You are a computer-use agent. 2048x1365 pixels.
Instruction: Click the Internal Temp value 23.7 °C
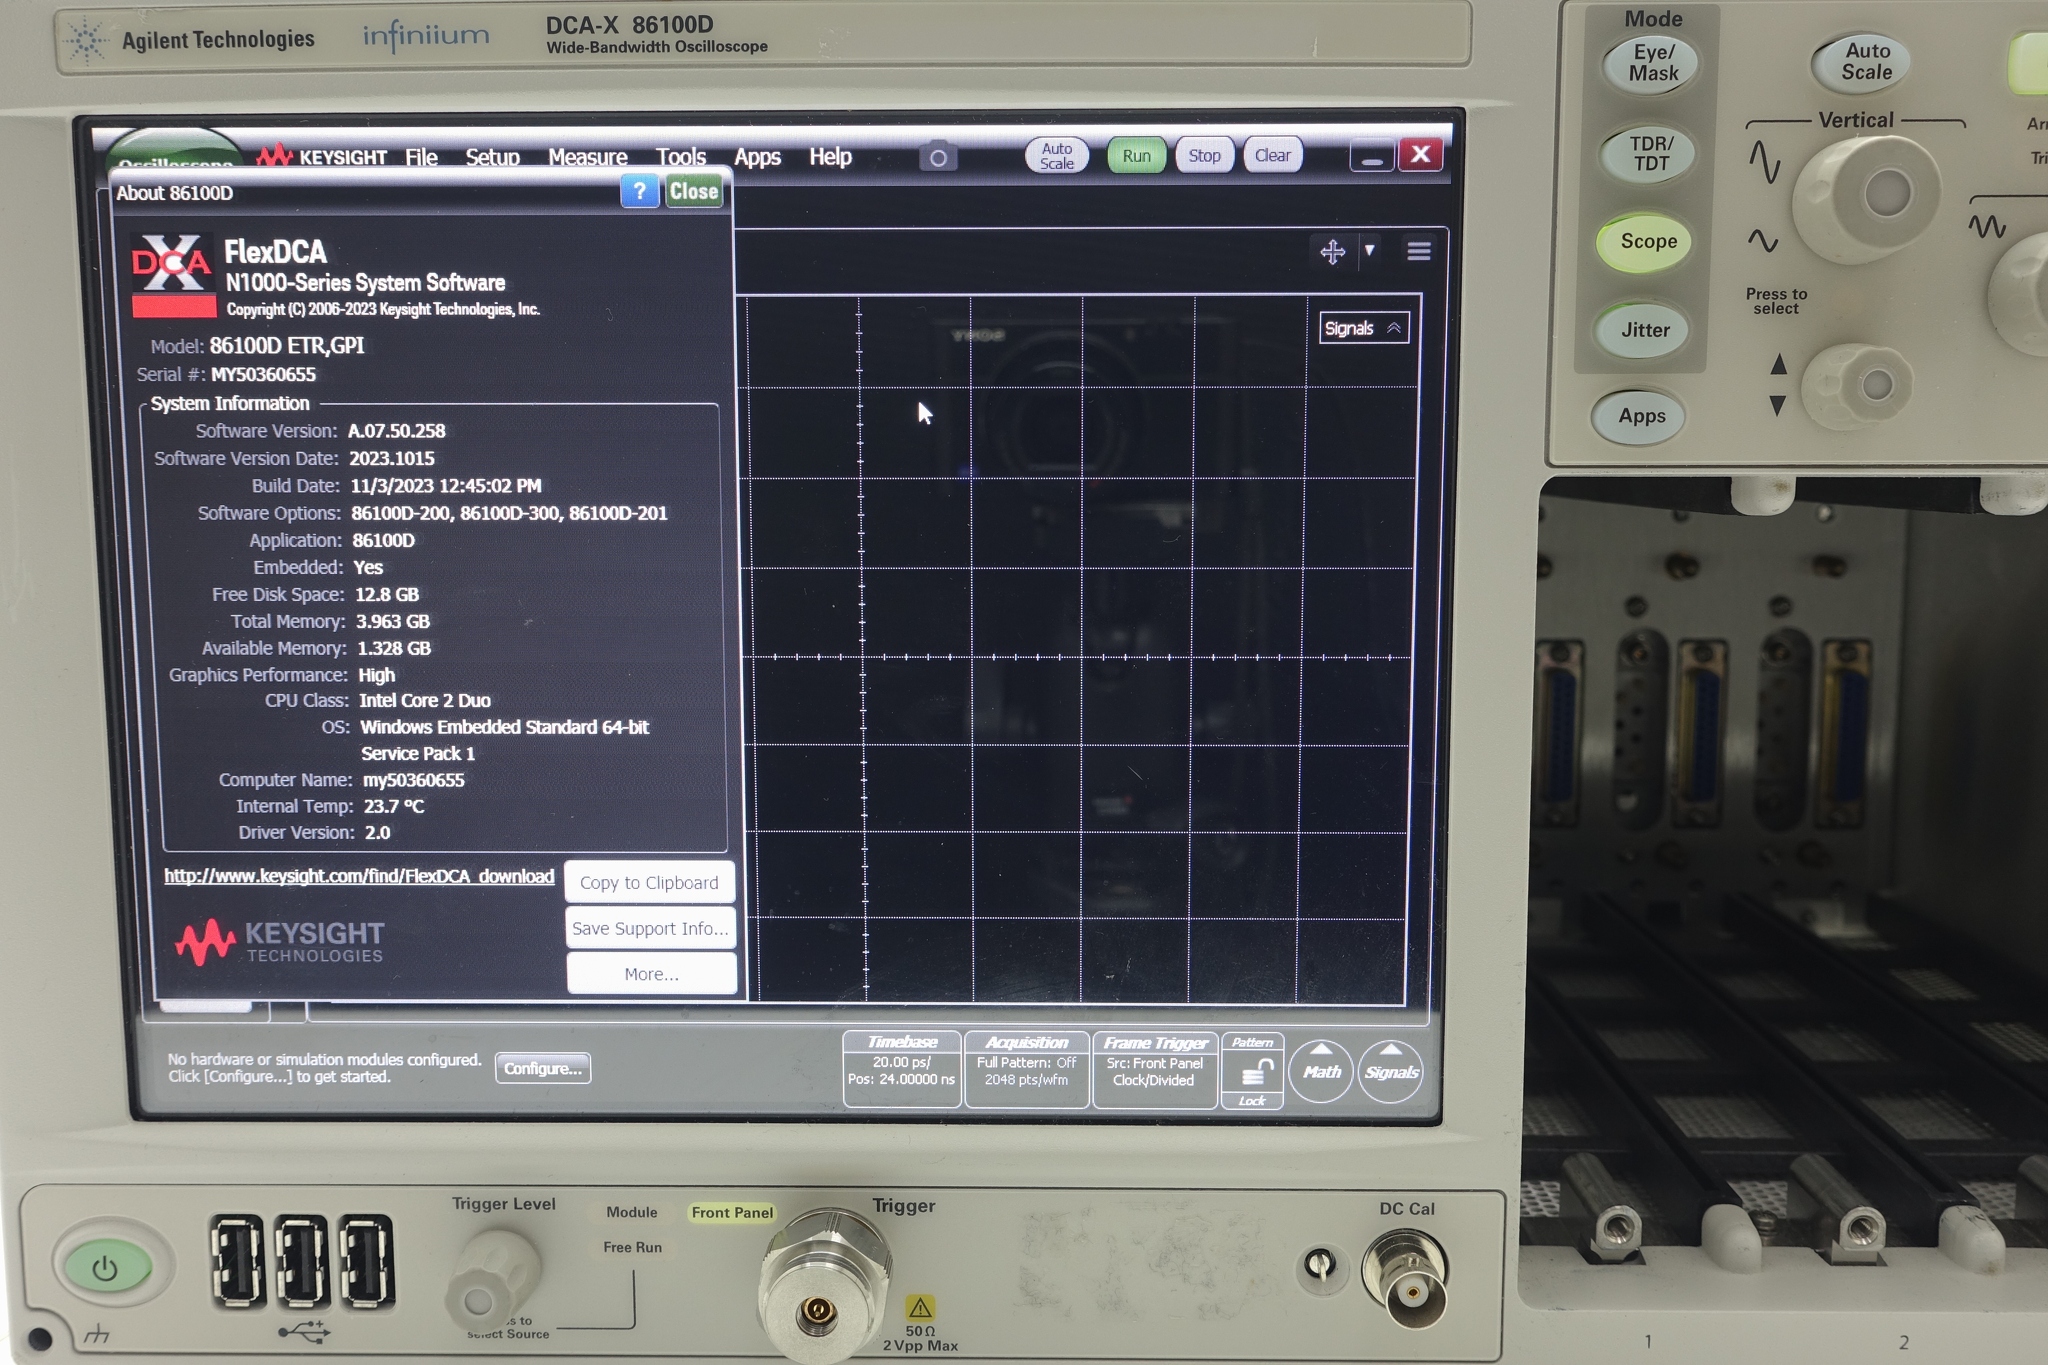pos(393,806)
